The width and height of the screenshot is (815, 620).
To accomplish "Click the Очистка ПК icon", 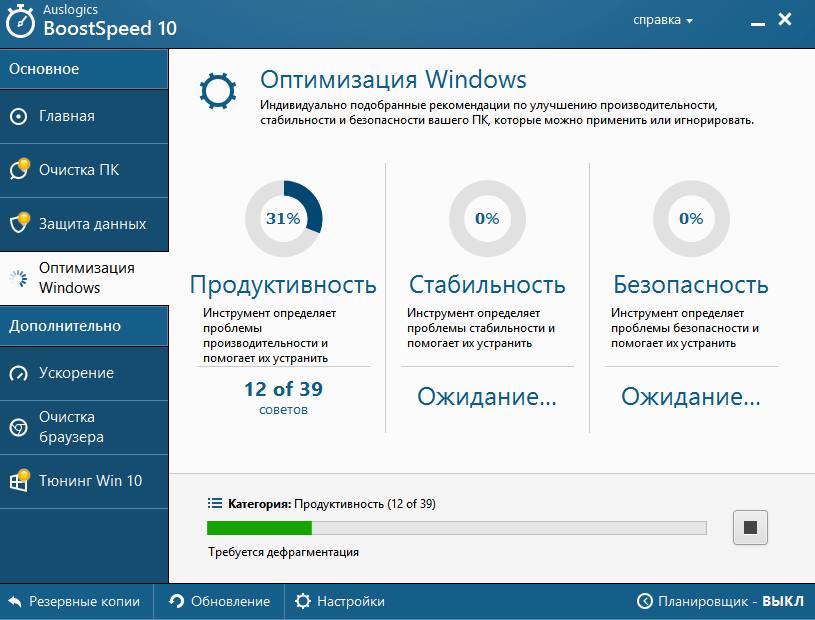I will (20, 169).
